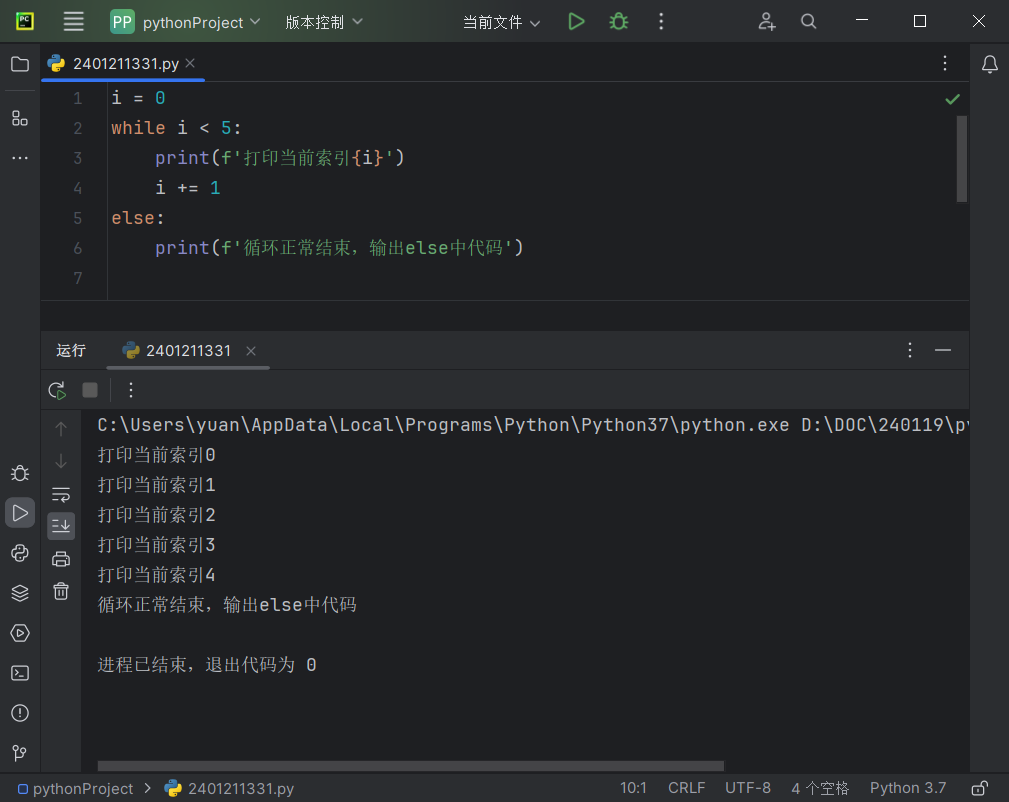1009x802 pixels.
Task: Show more tool windows ellipsis in left sidebar
Action: pos(20,158)
